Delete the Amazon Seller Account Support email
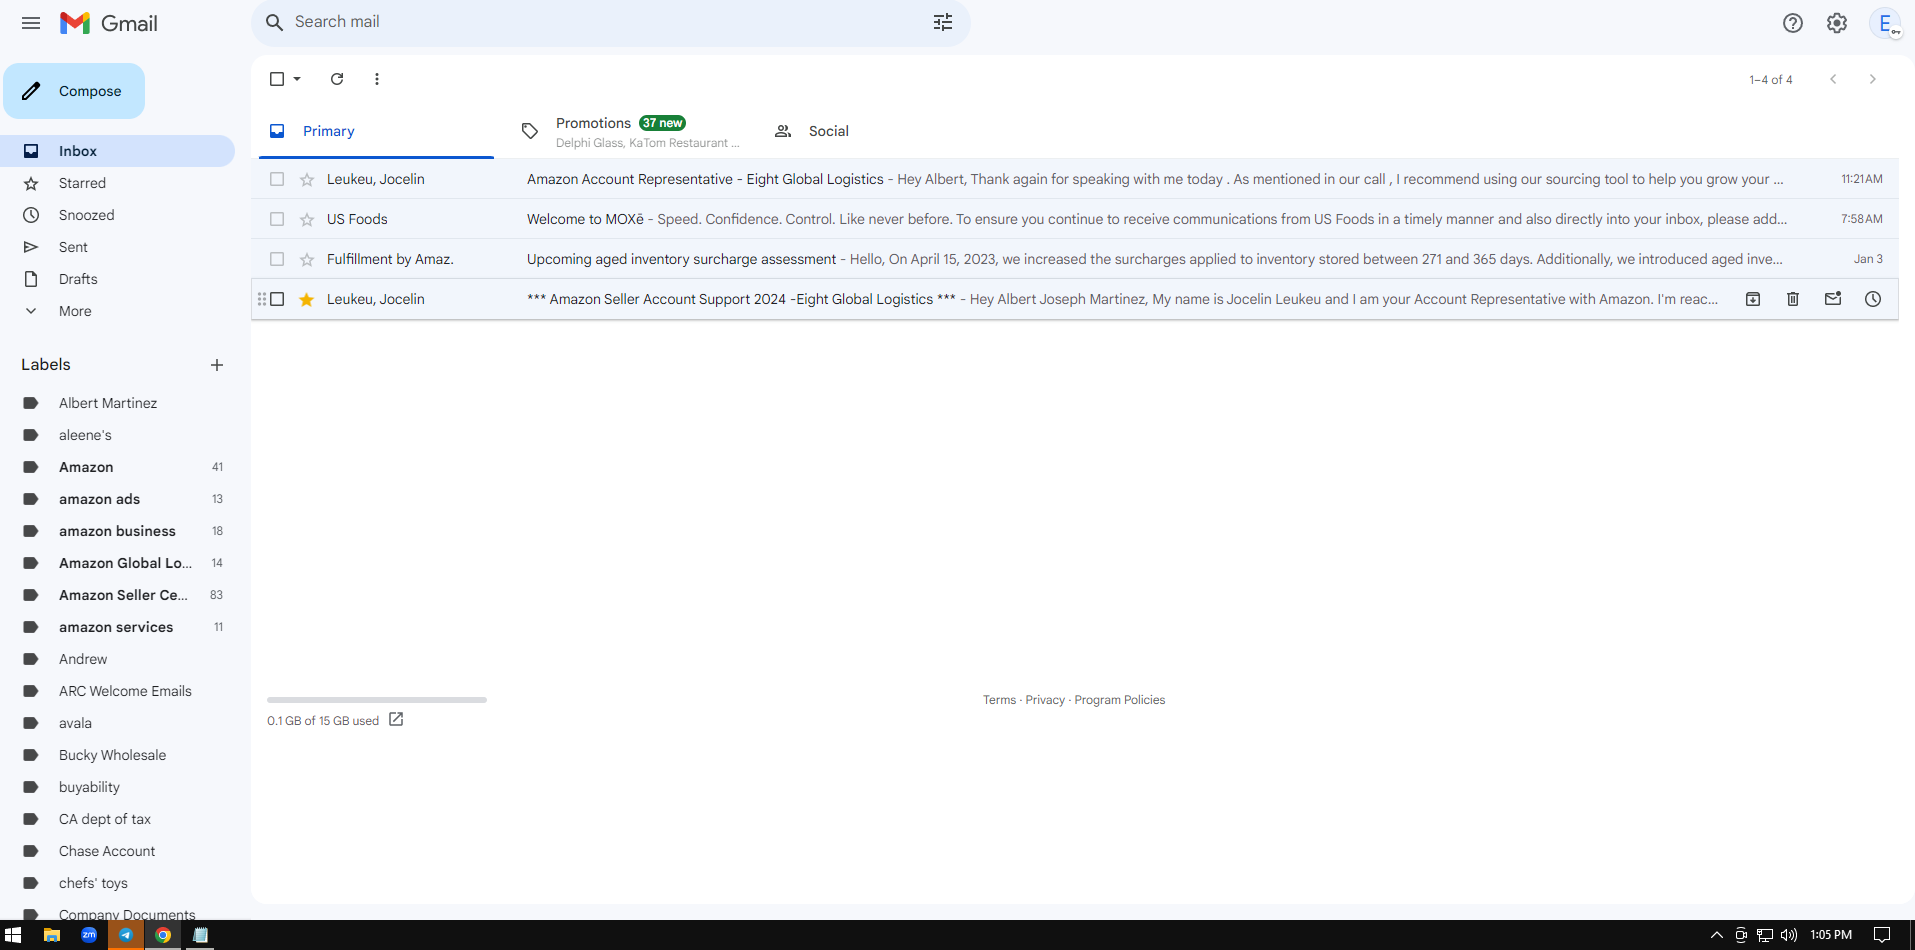The width and height of the screenshot is (1915, 950). click(1793, 299)
